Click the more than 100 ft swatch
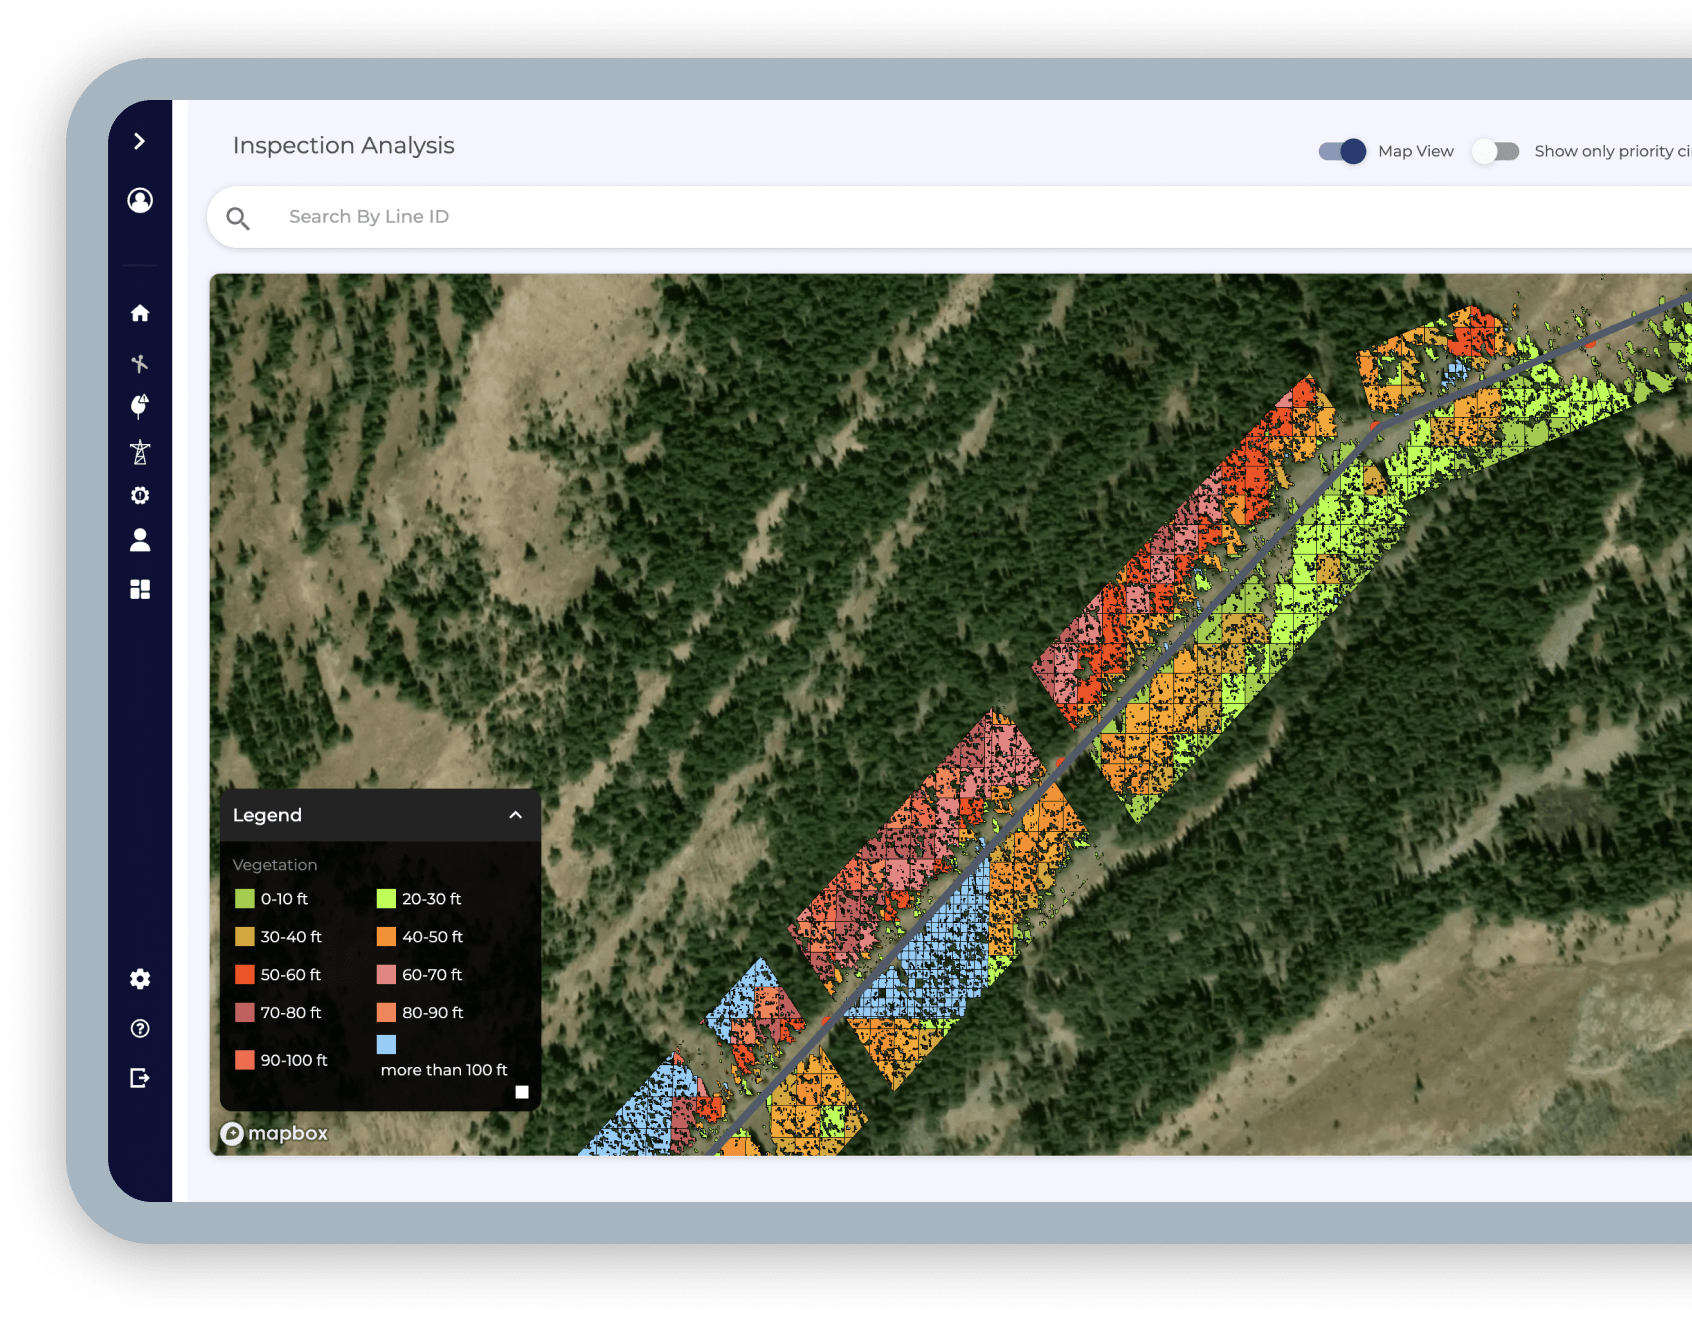Image resolution: width=1692 pixels, height=1318 pixels. point(386,1044)
